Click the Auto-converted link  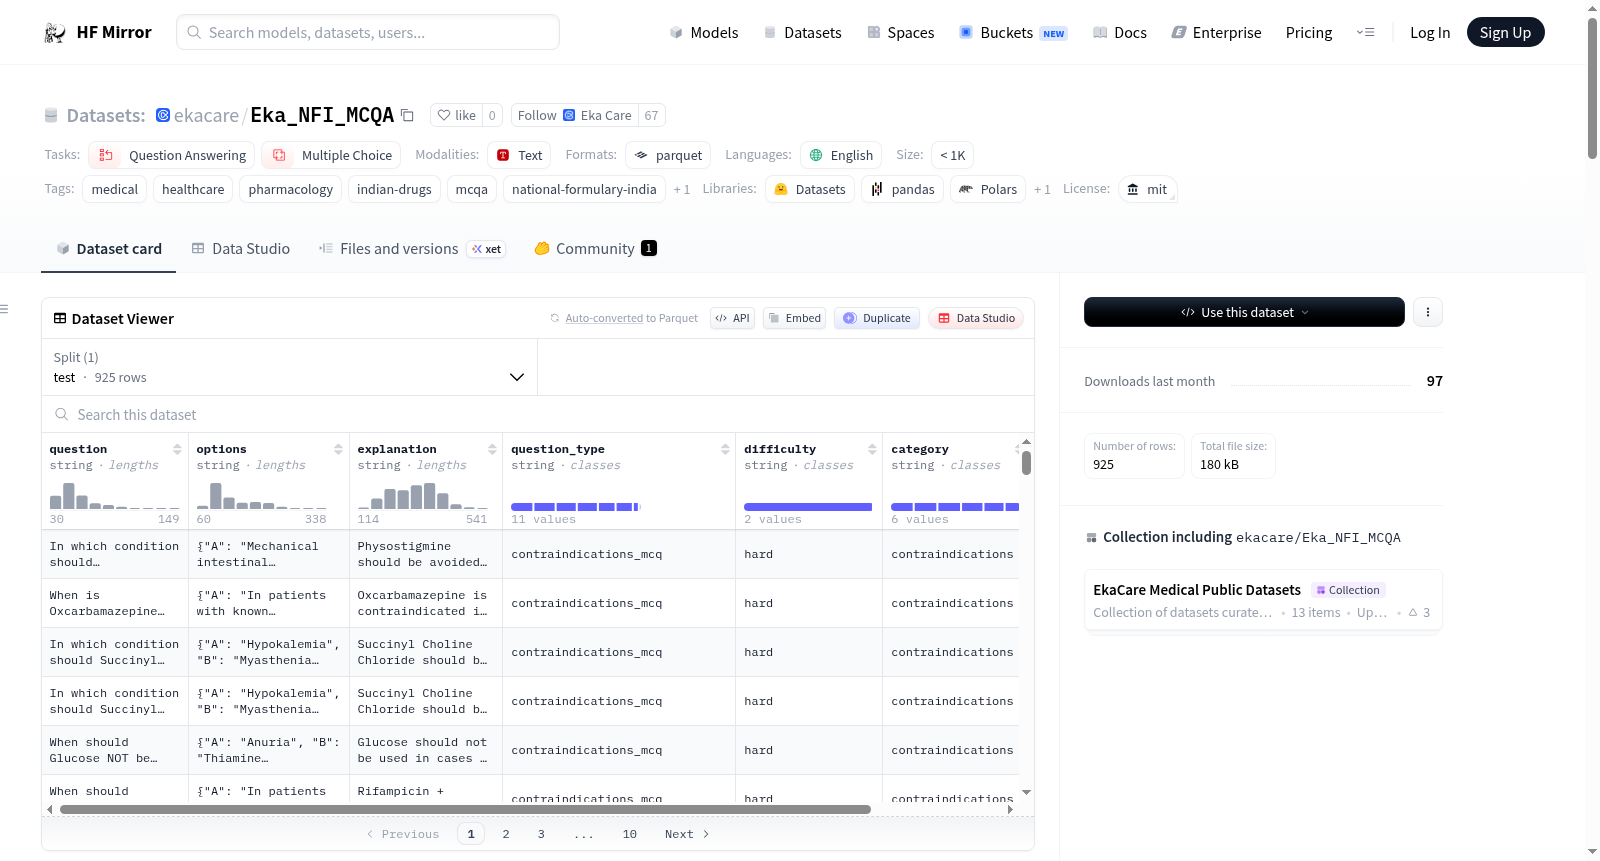tap(604, 318)
